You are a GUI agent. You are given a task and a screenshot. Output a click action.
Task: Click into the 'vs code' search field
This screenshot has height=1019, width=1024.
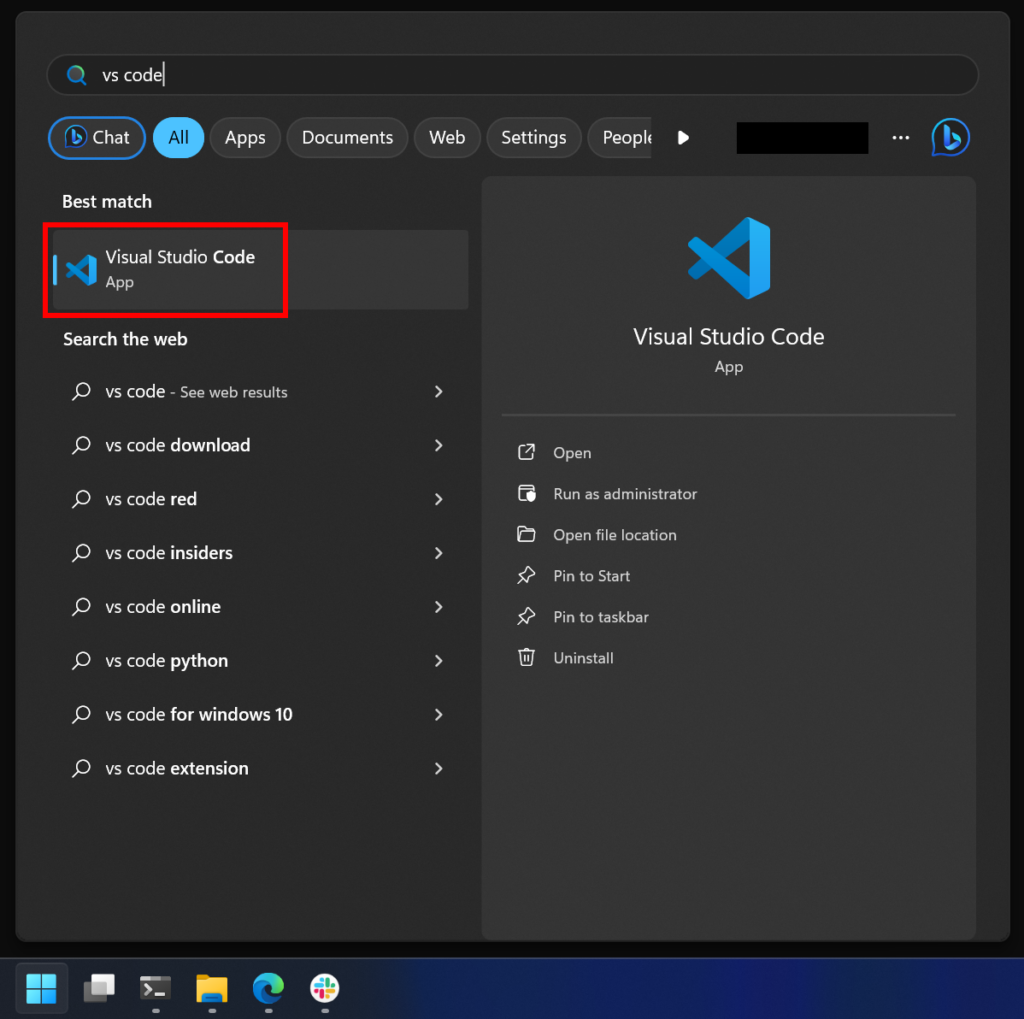(513, 75)
